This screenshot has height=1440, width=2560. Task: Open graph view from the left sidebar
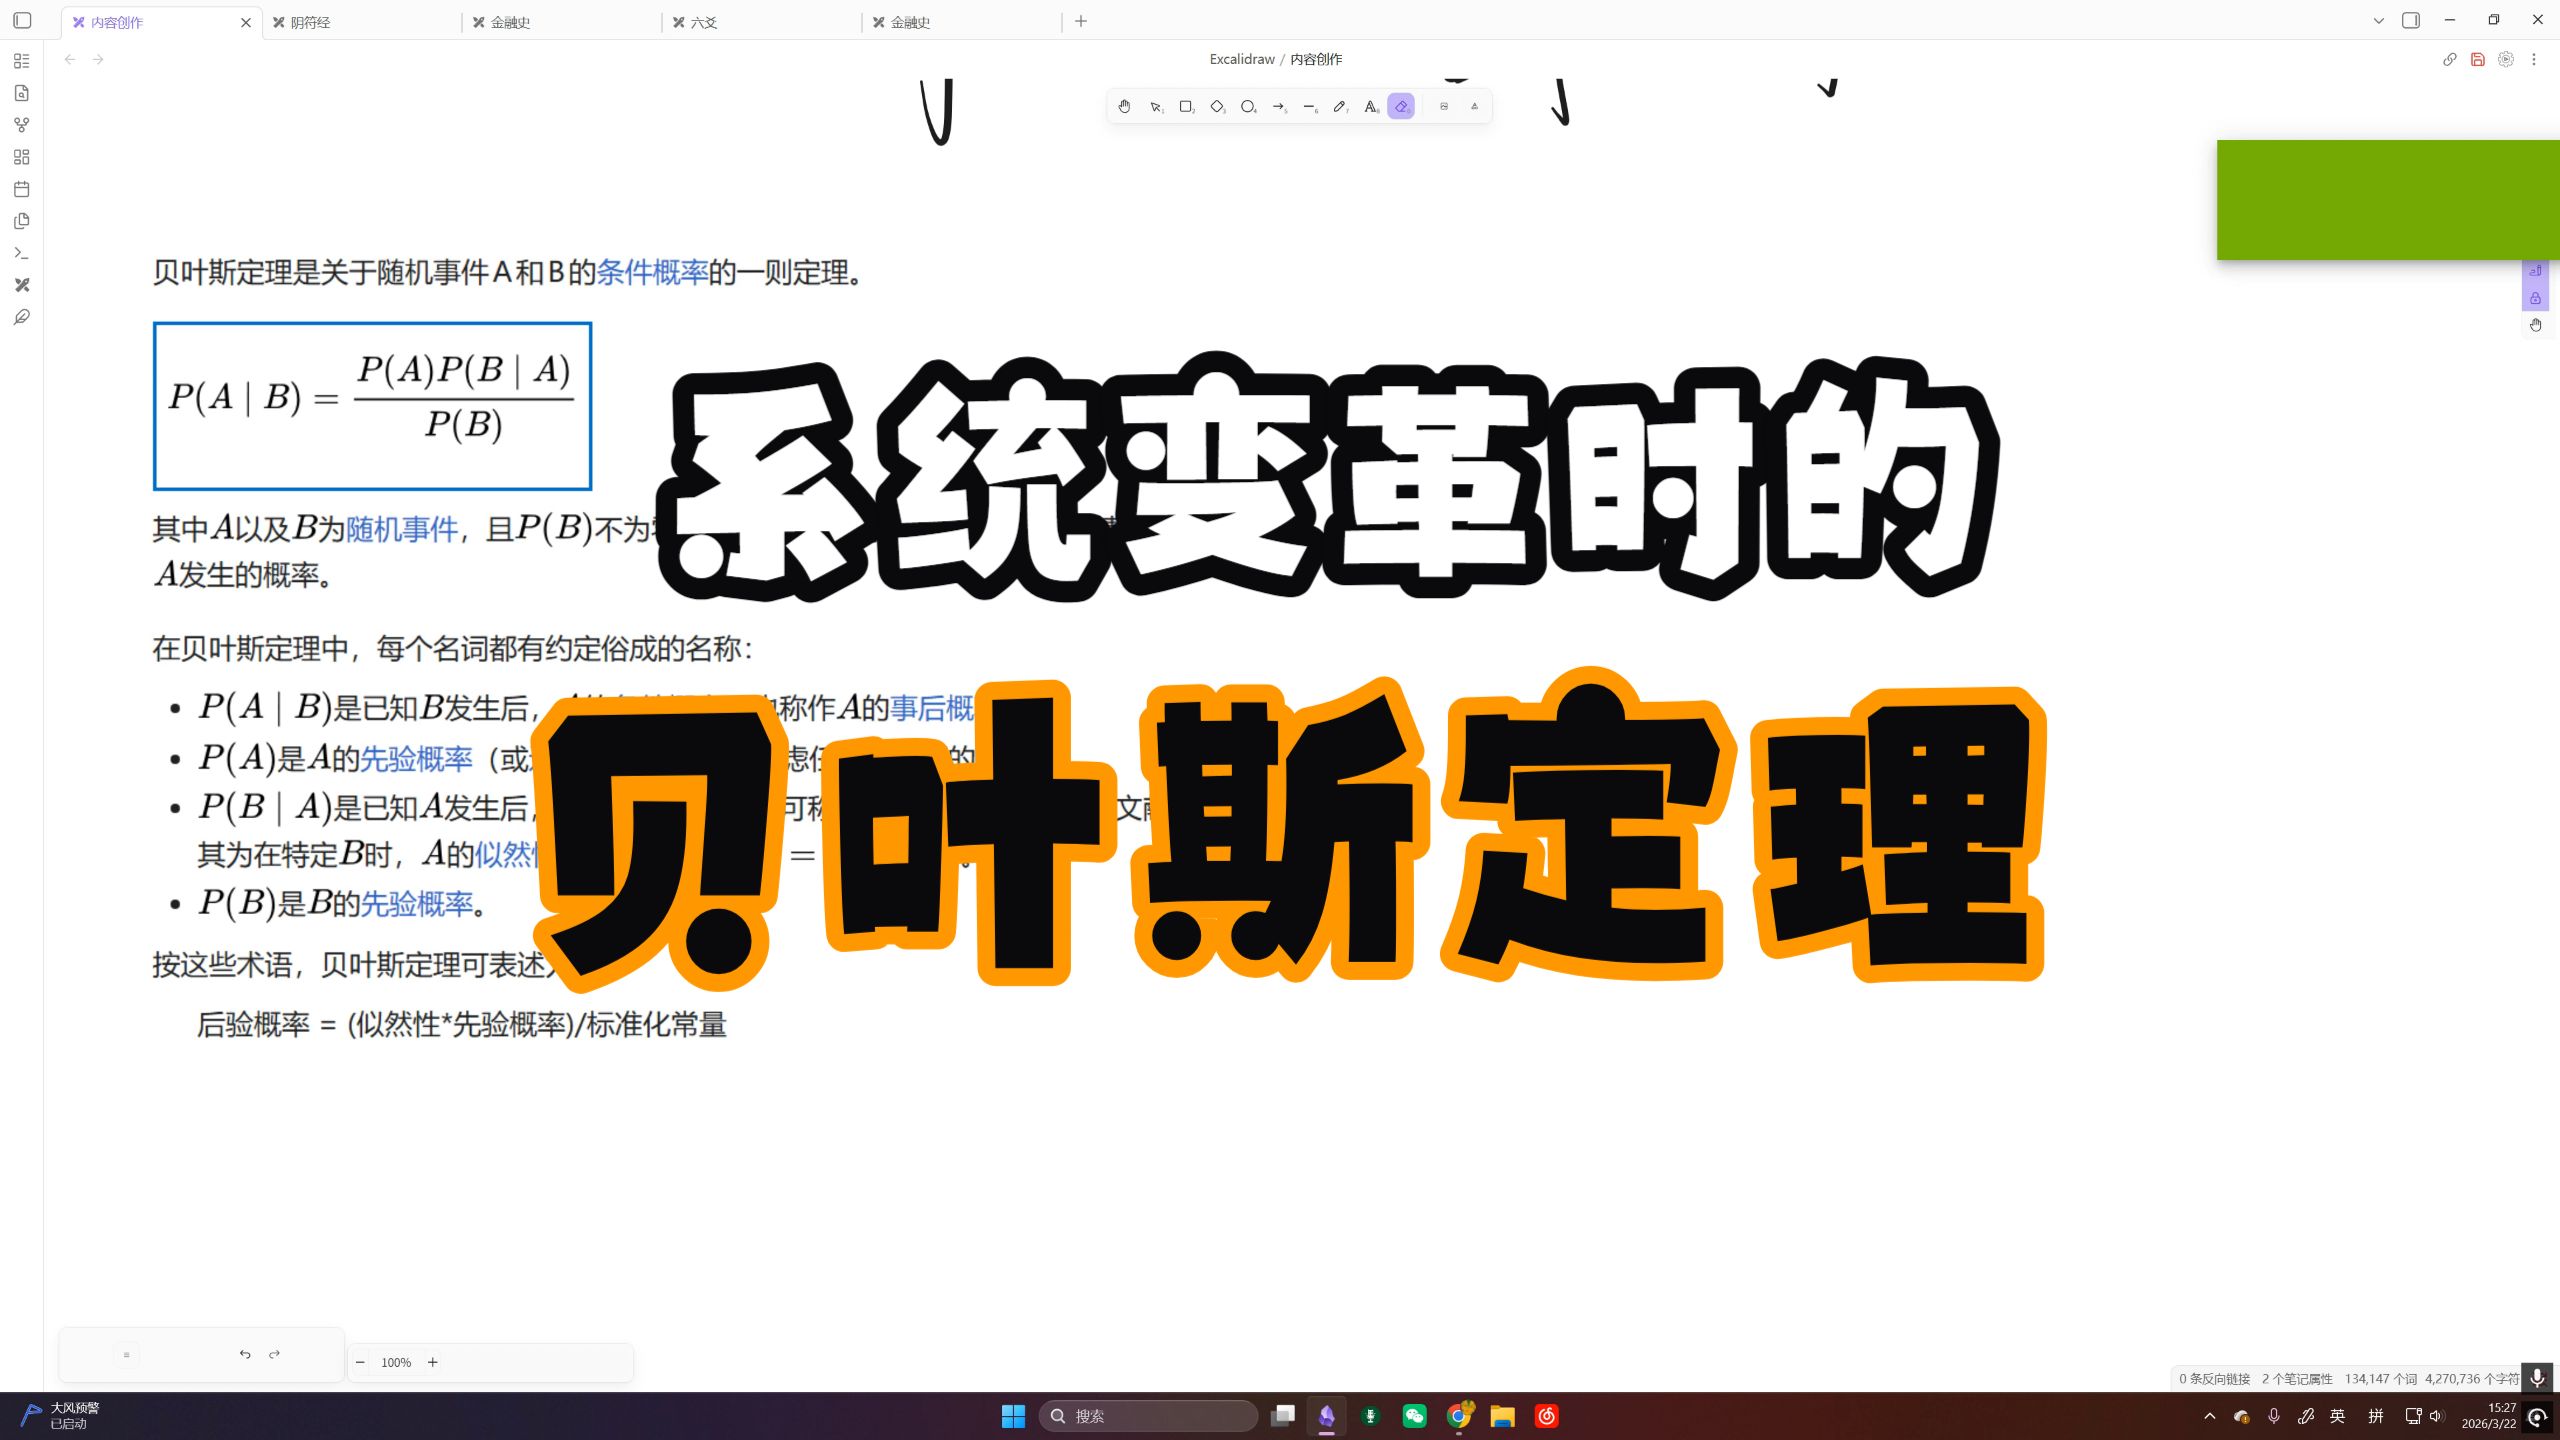tap(22, 125)
